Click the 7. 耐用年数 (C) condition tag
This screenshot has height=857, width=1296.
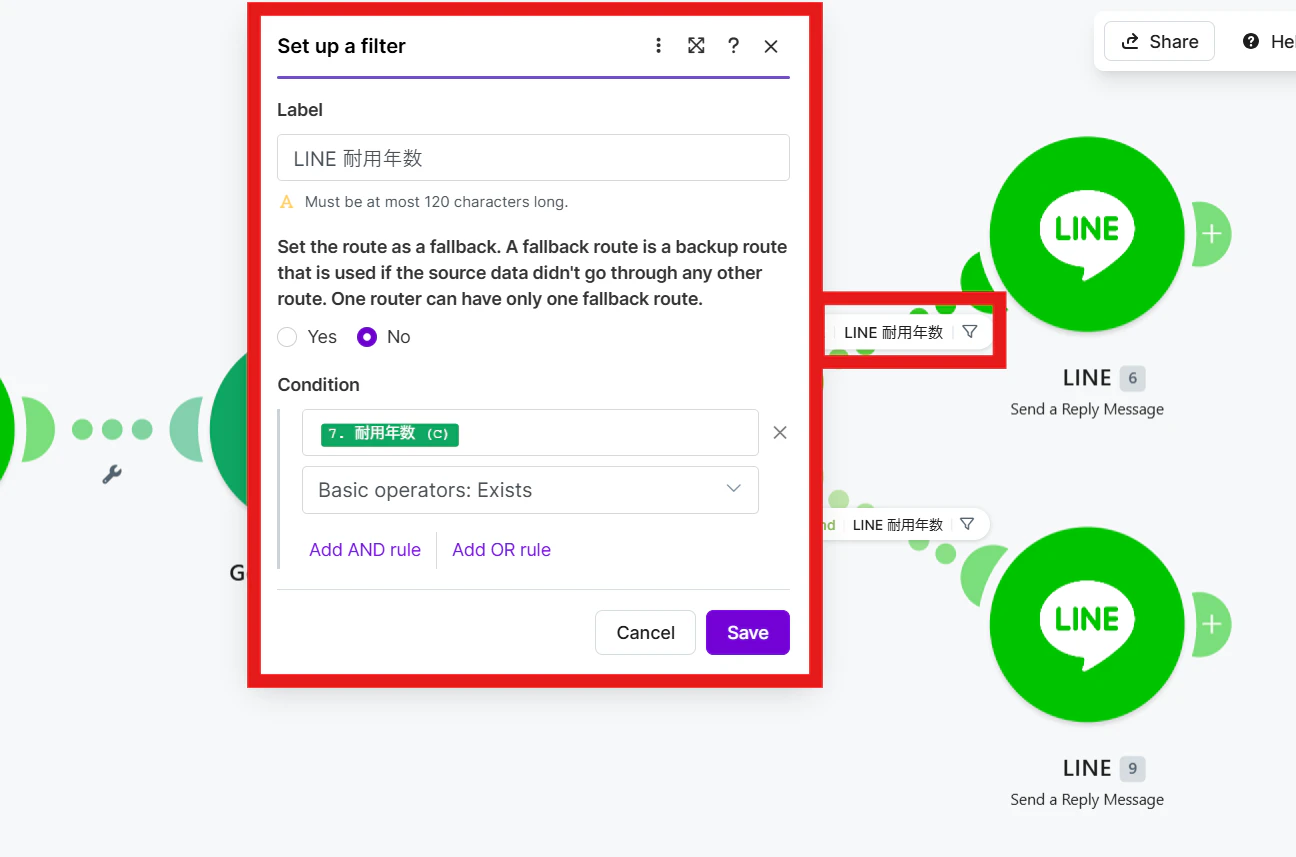pos(390,434)
